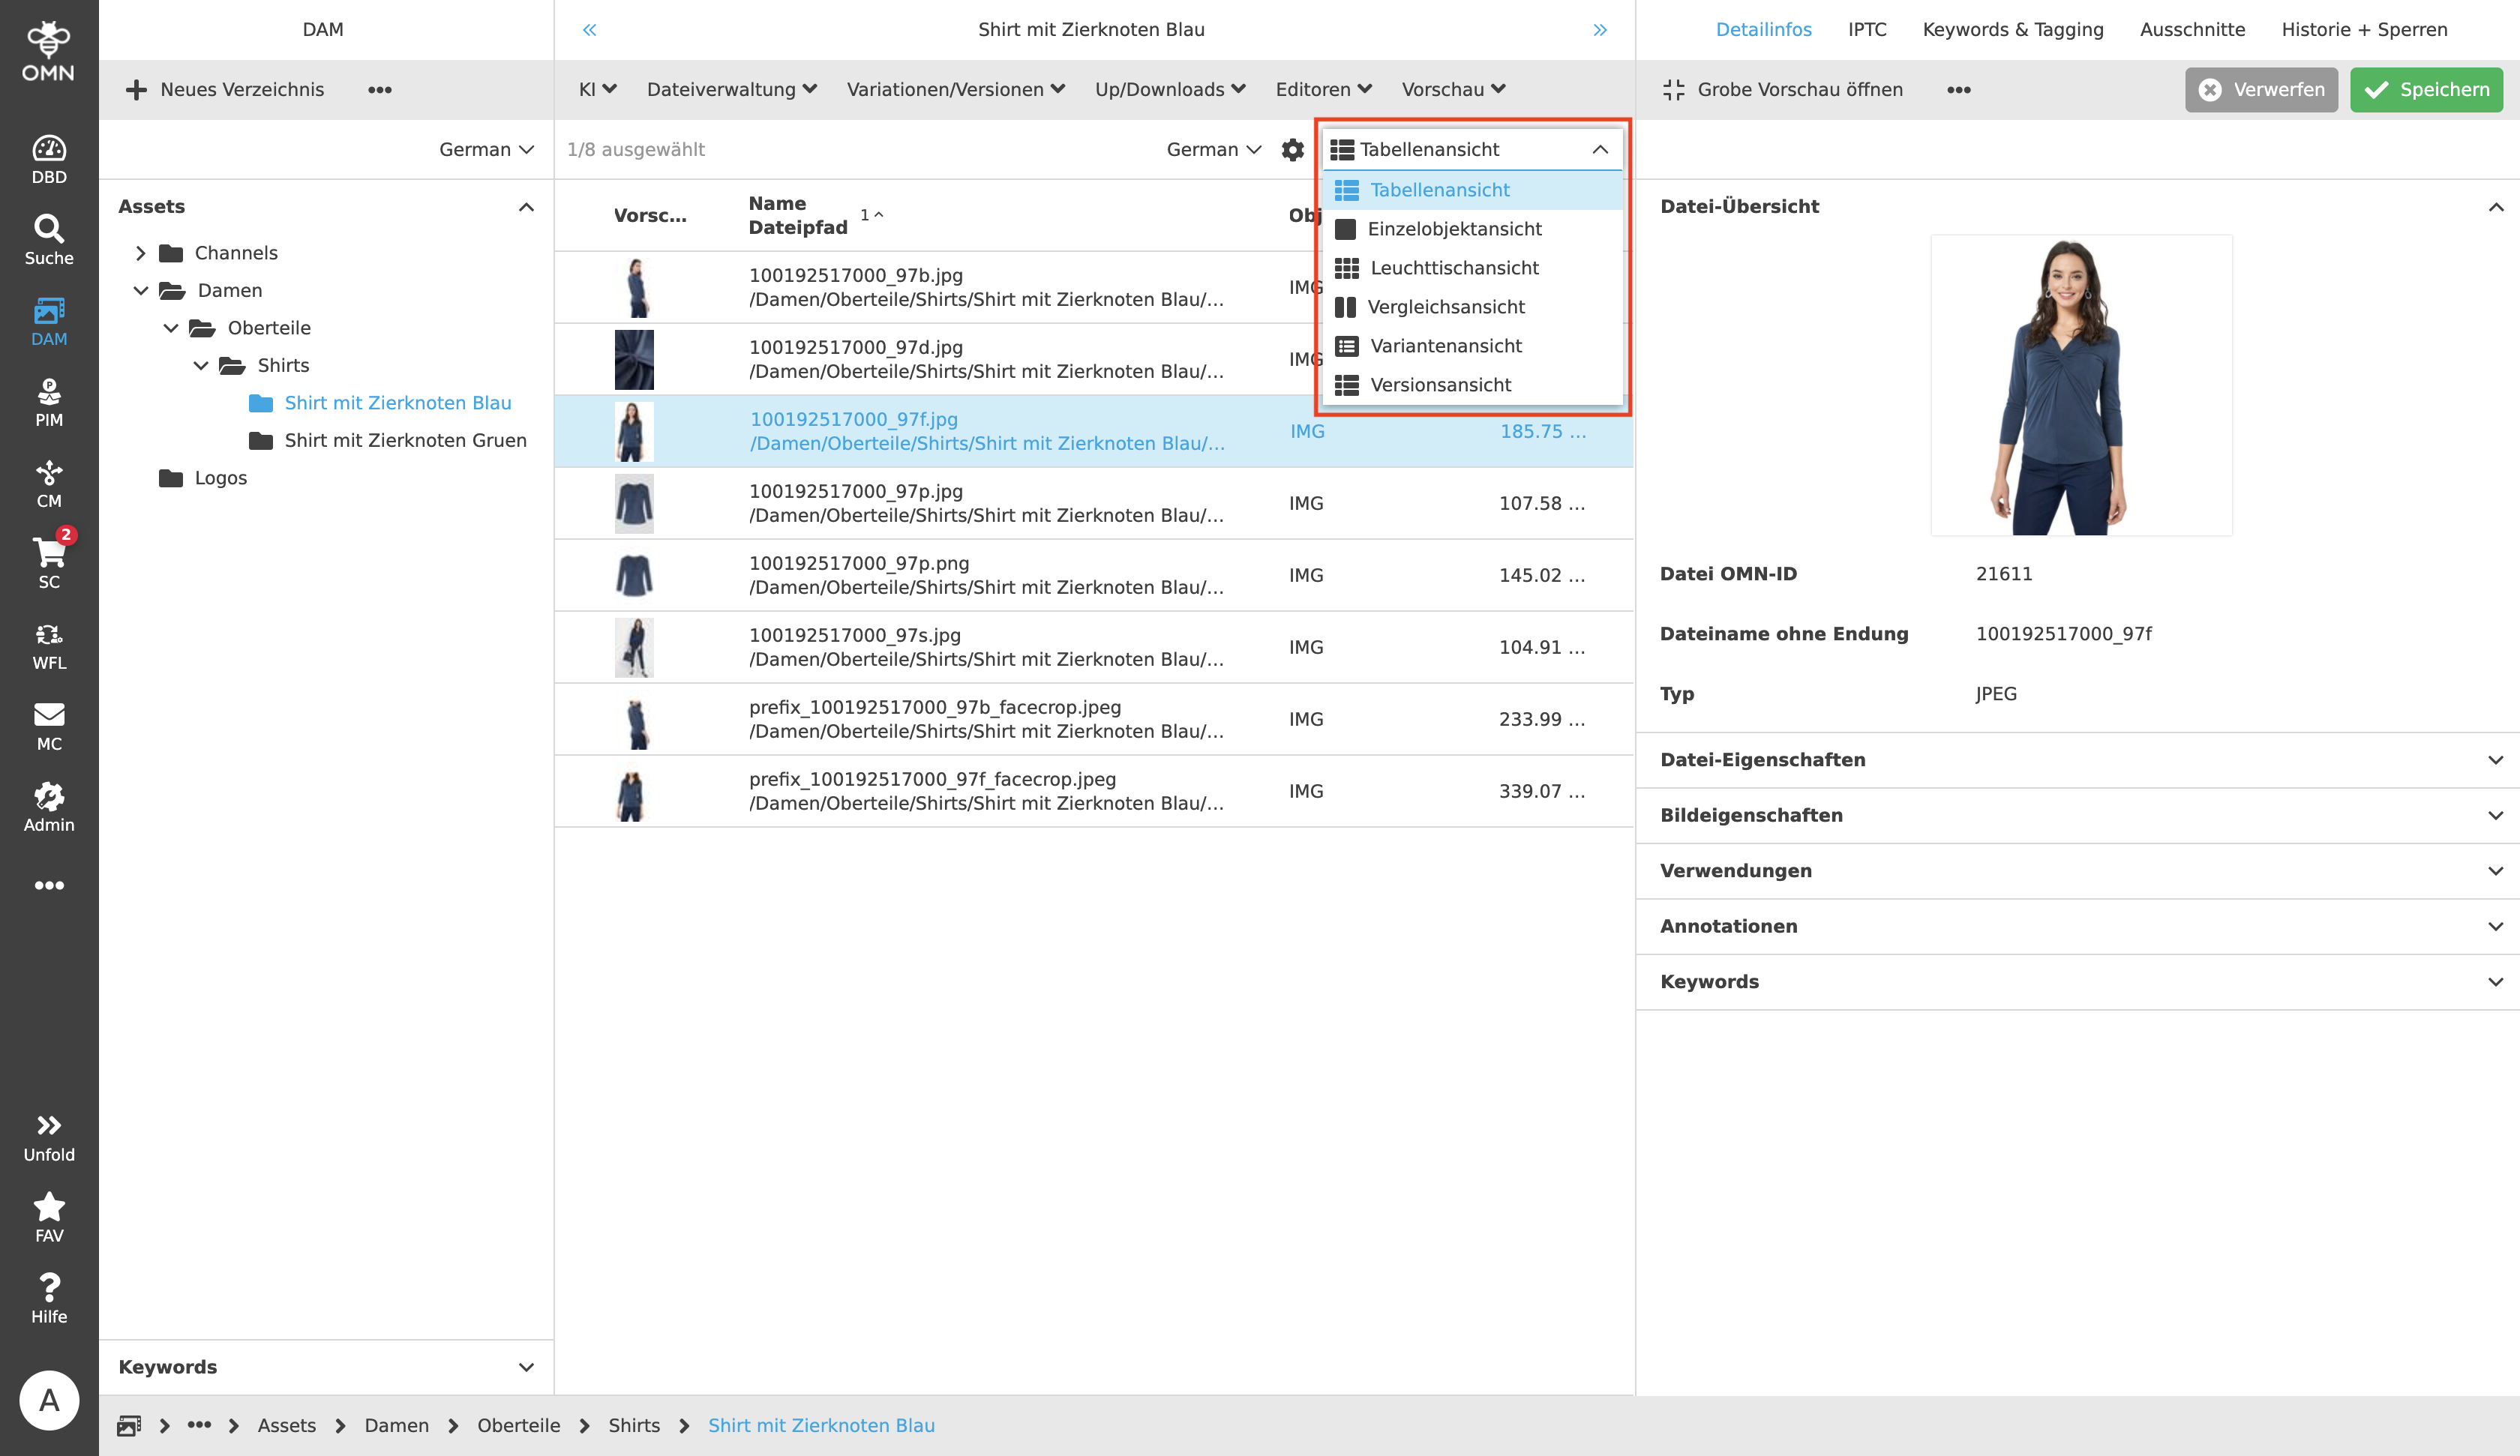Open Shirts in the breadcrumb path

(x=634, y=1425)
